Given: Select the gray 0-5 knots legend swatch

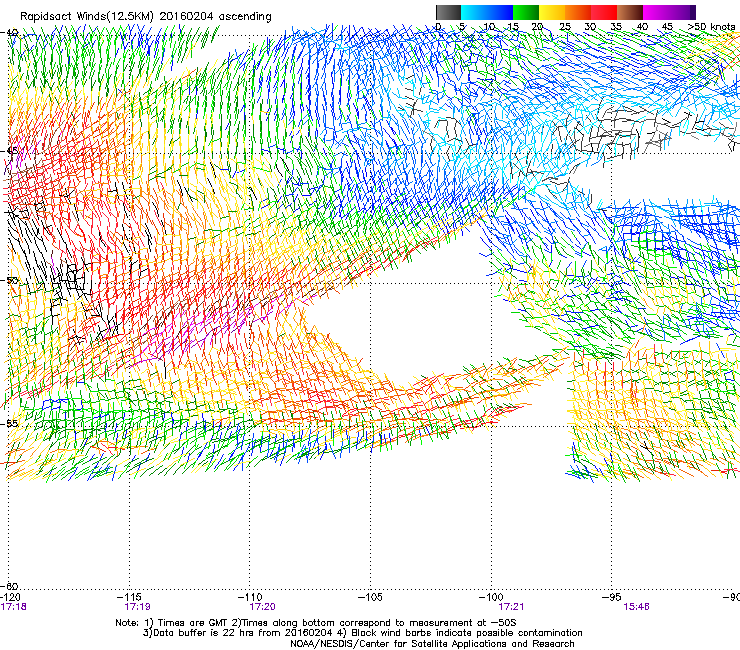Looking at the screenshot, I should coord(448,12).
